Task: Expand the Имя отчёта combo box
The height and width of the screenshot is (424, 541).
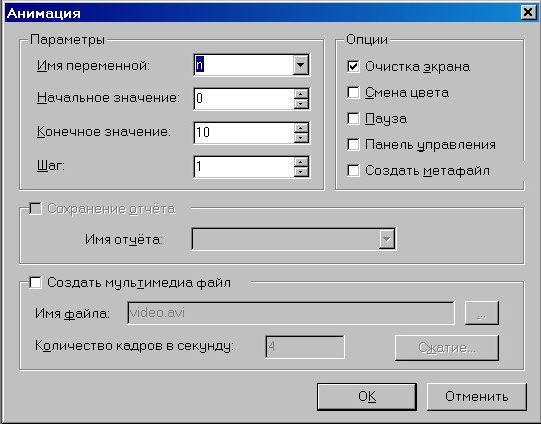Action: click(x=386, y=239)
